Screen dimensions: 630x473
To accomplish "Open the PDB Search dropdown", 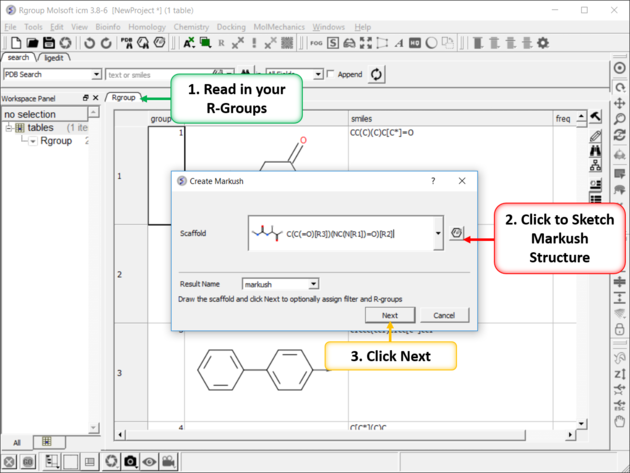I will click(96, 75).
